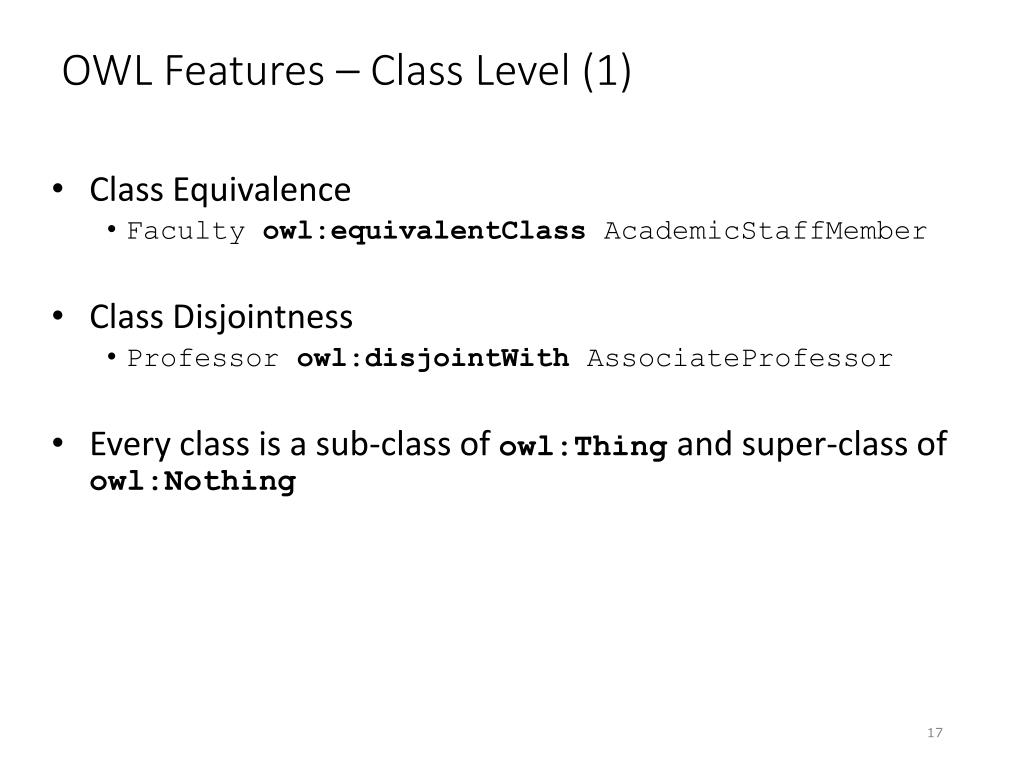
Task: Click the sub-bullet before Professor
Action: click(112, 356)
